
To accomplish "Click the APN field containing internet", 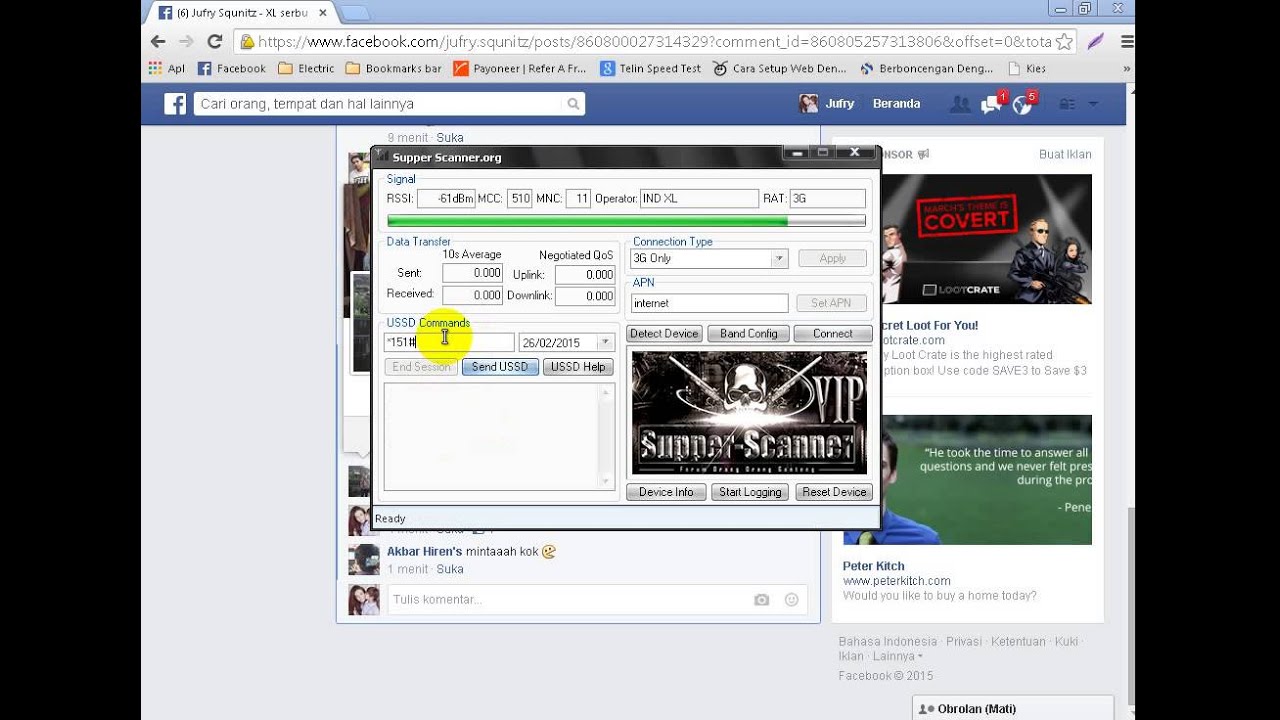I will [x=709, y=303].
